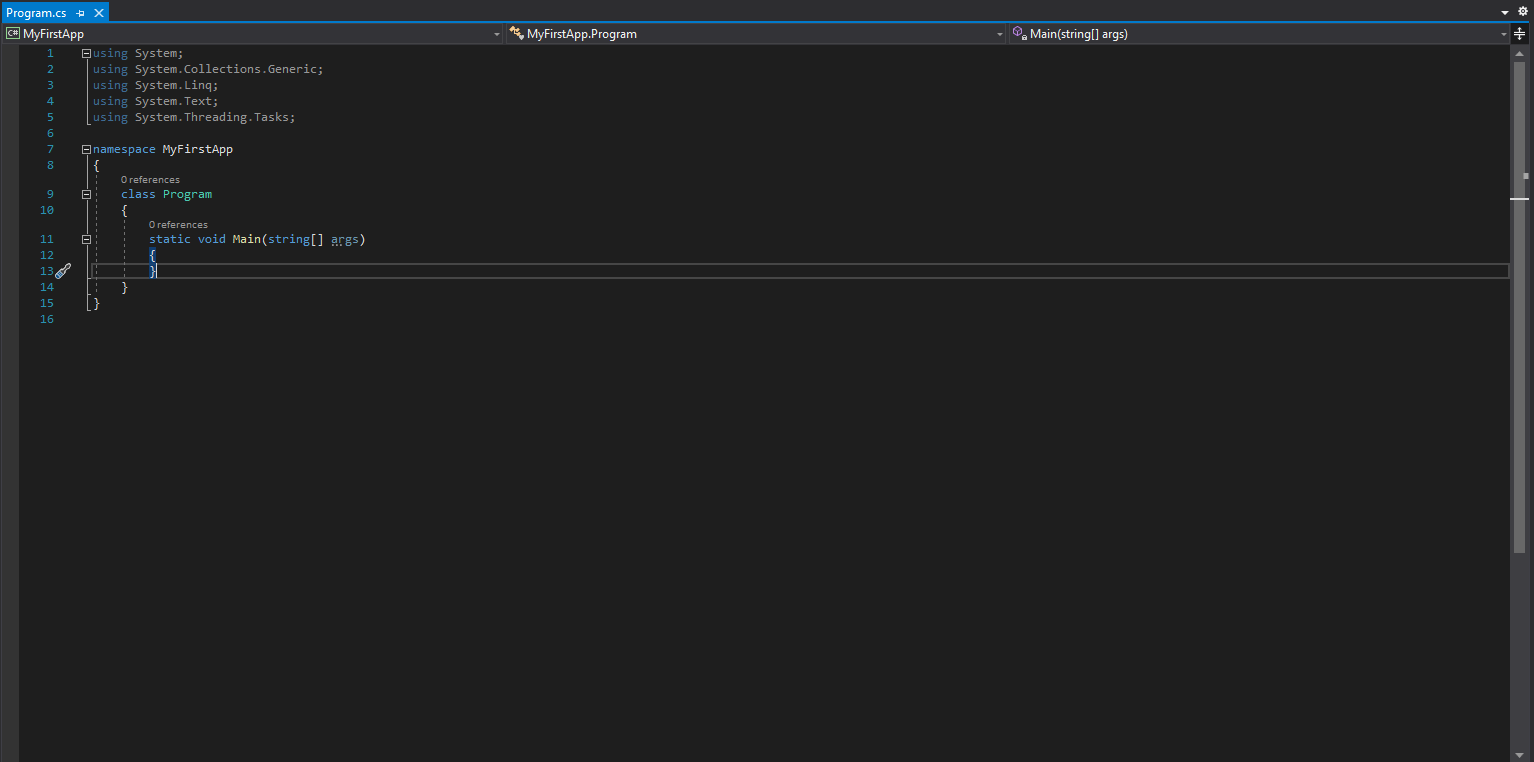Click the vertical scrollbar thumb
This screenshot has width=1534, height=762.
click(x=1520, y=305)
